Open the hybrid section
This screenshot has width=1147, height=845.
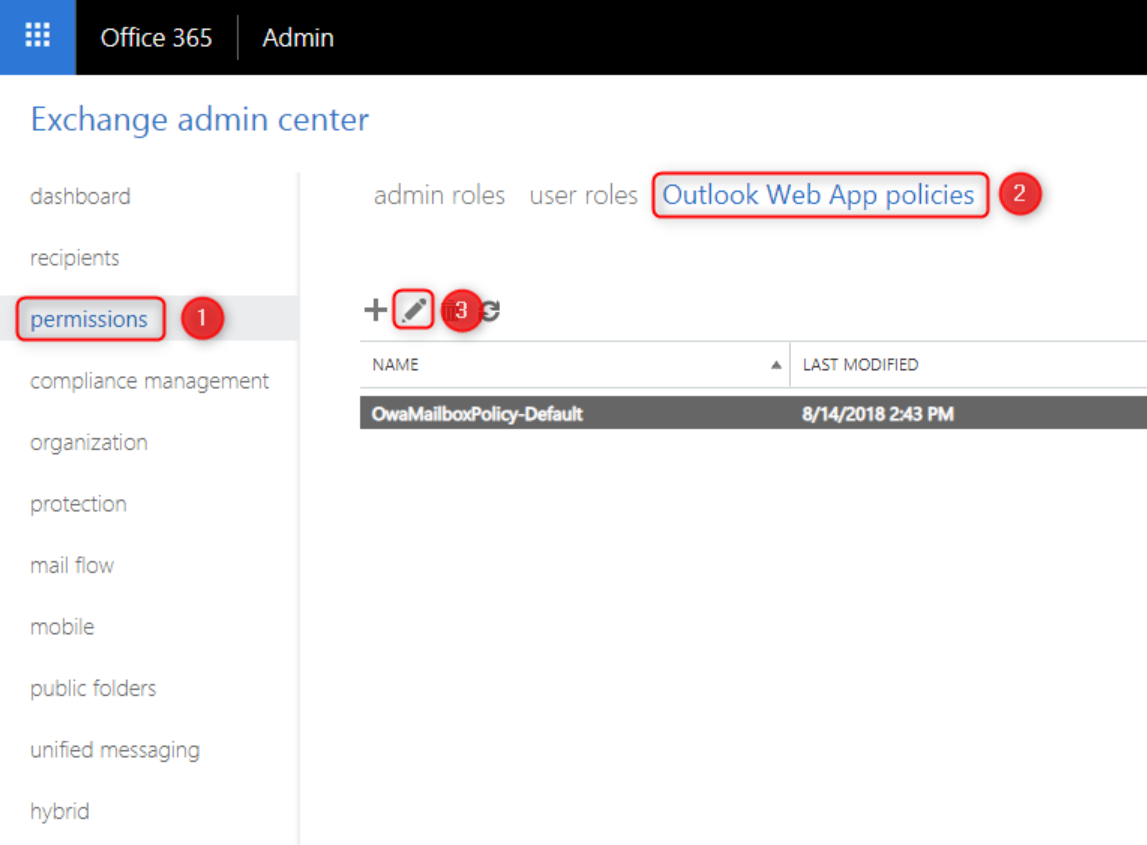(60, 811)
